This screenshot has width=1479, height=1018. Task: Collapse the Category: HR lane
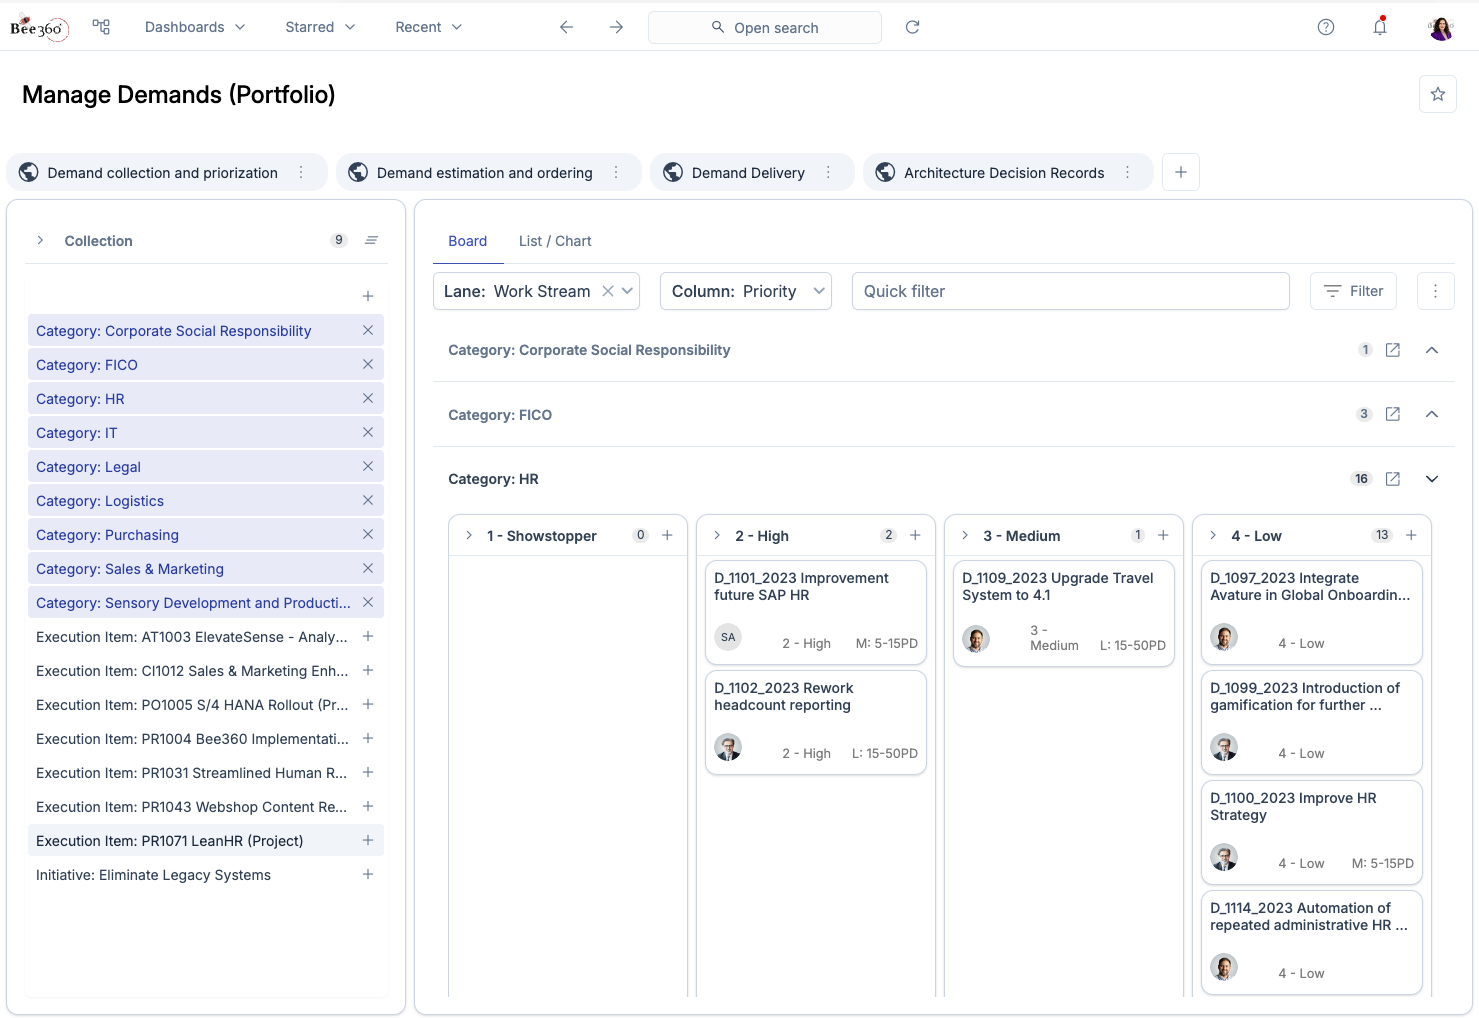click(x=1431, y=479)
